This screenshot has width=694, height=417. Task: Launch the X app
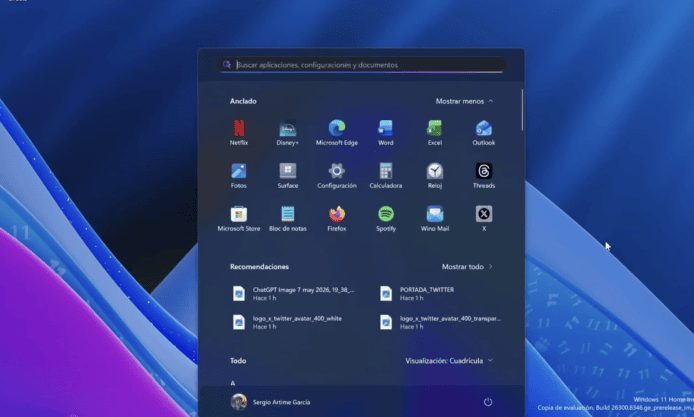tap(484, 218)
